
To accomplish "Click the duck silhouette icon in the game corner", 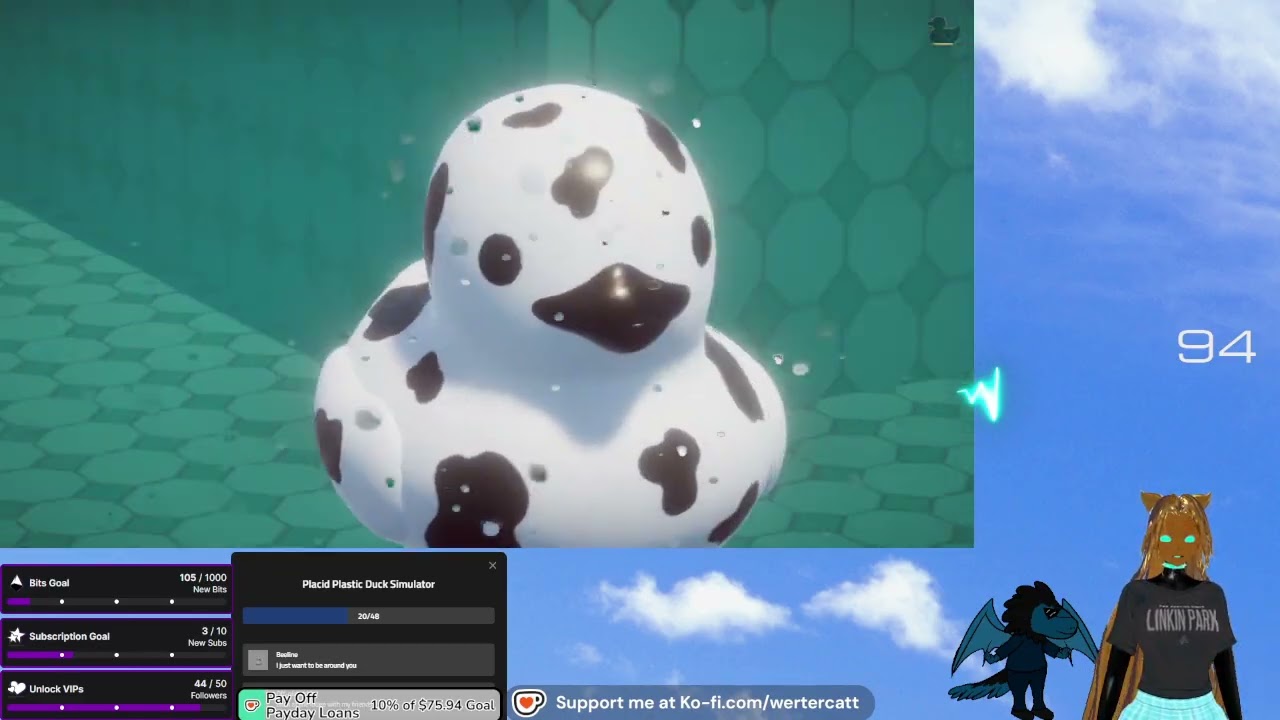I will (943, 31).
